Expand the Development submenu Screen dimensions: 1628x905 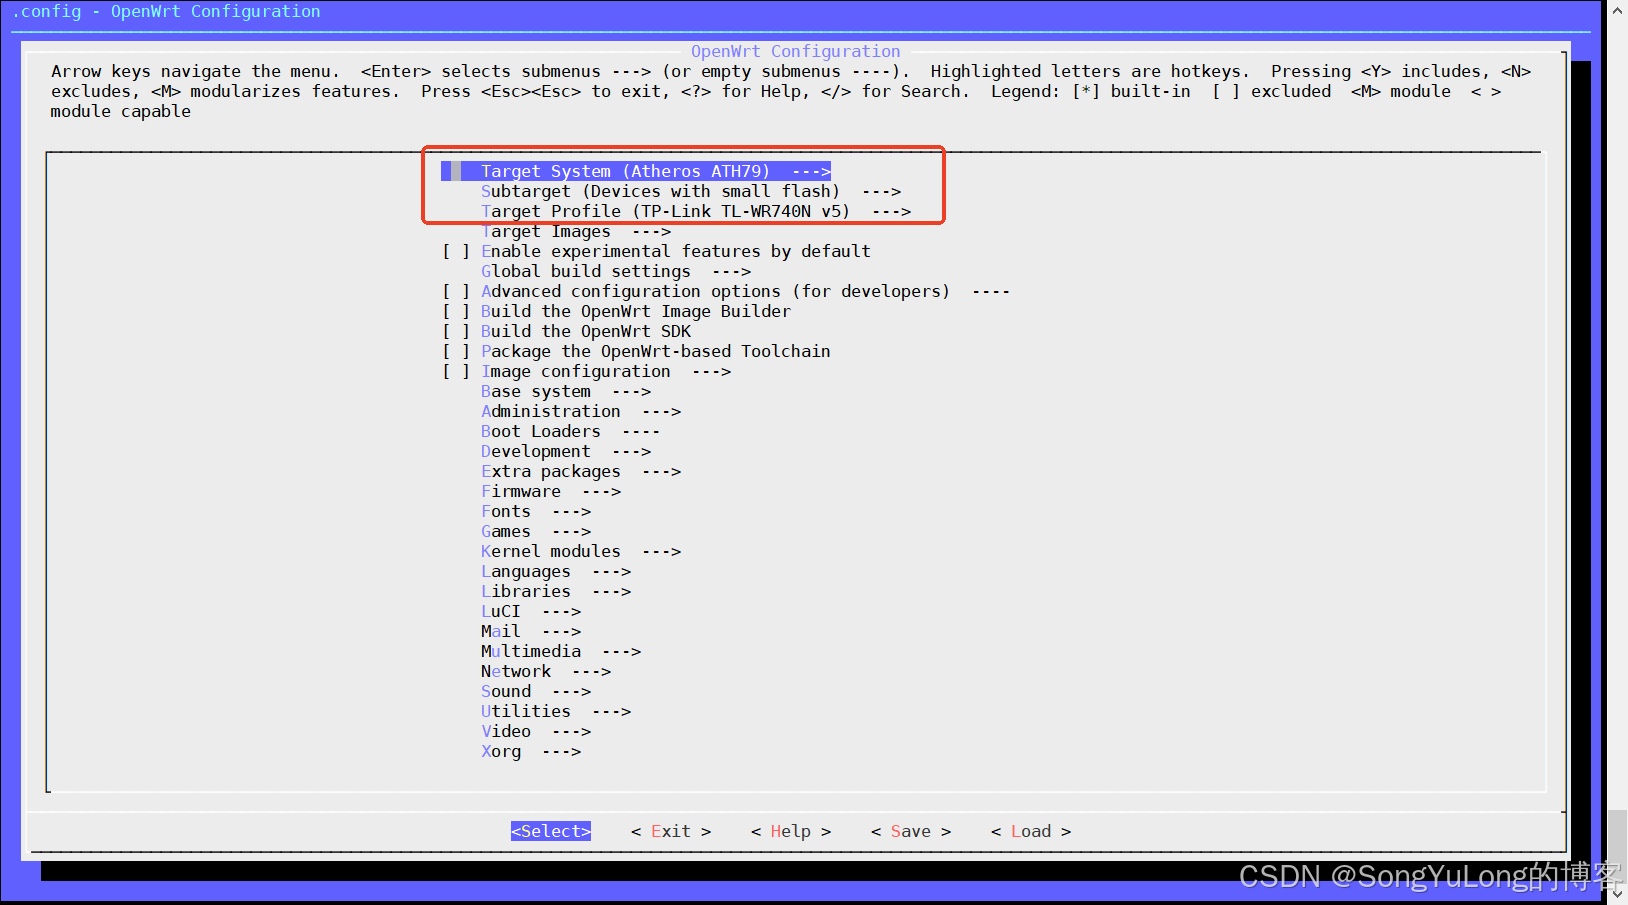point(566,451)
